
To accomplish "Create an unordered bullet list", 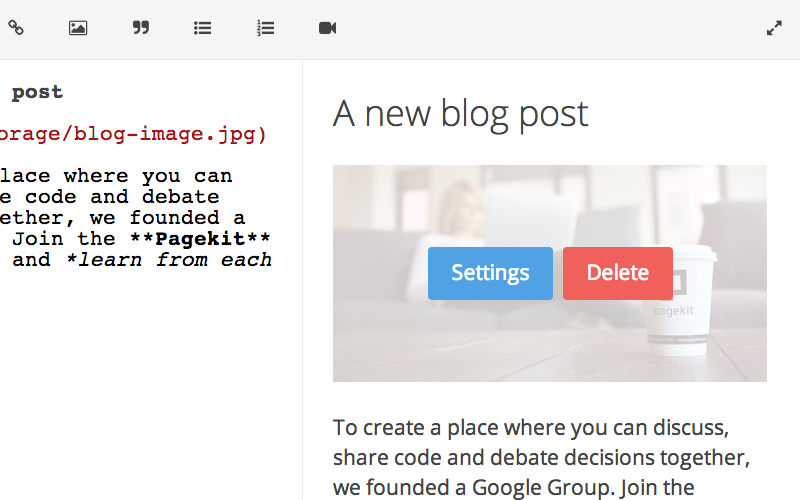I will click(203, 28).
